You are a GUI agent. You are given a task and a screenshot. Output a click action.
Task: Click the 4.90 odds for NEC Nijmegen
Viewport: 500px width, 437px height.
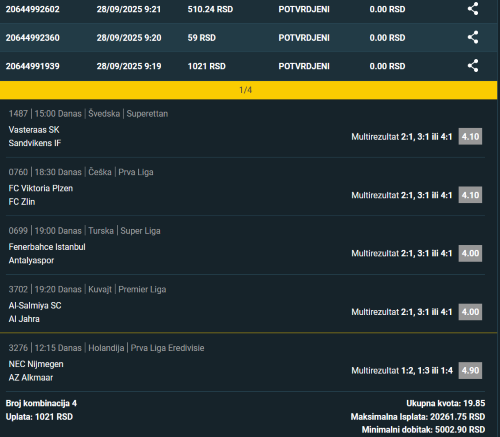coord(470,370)
